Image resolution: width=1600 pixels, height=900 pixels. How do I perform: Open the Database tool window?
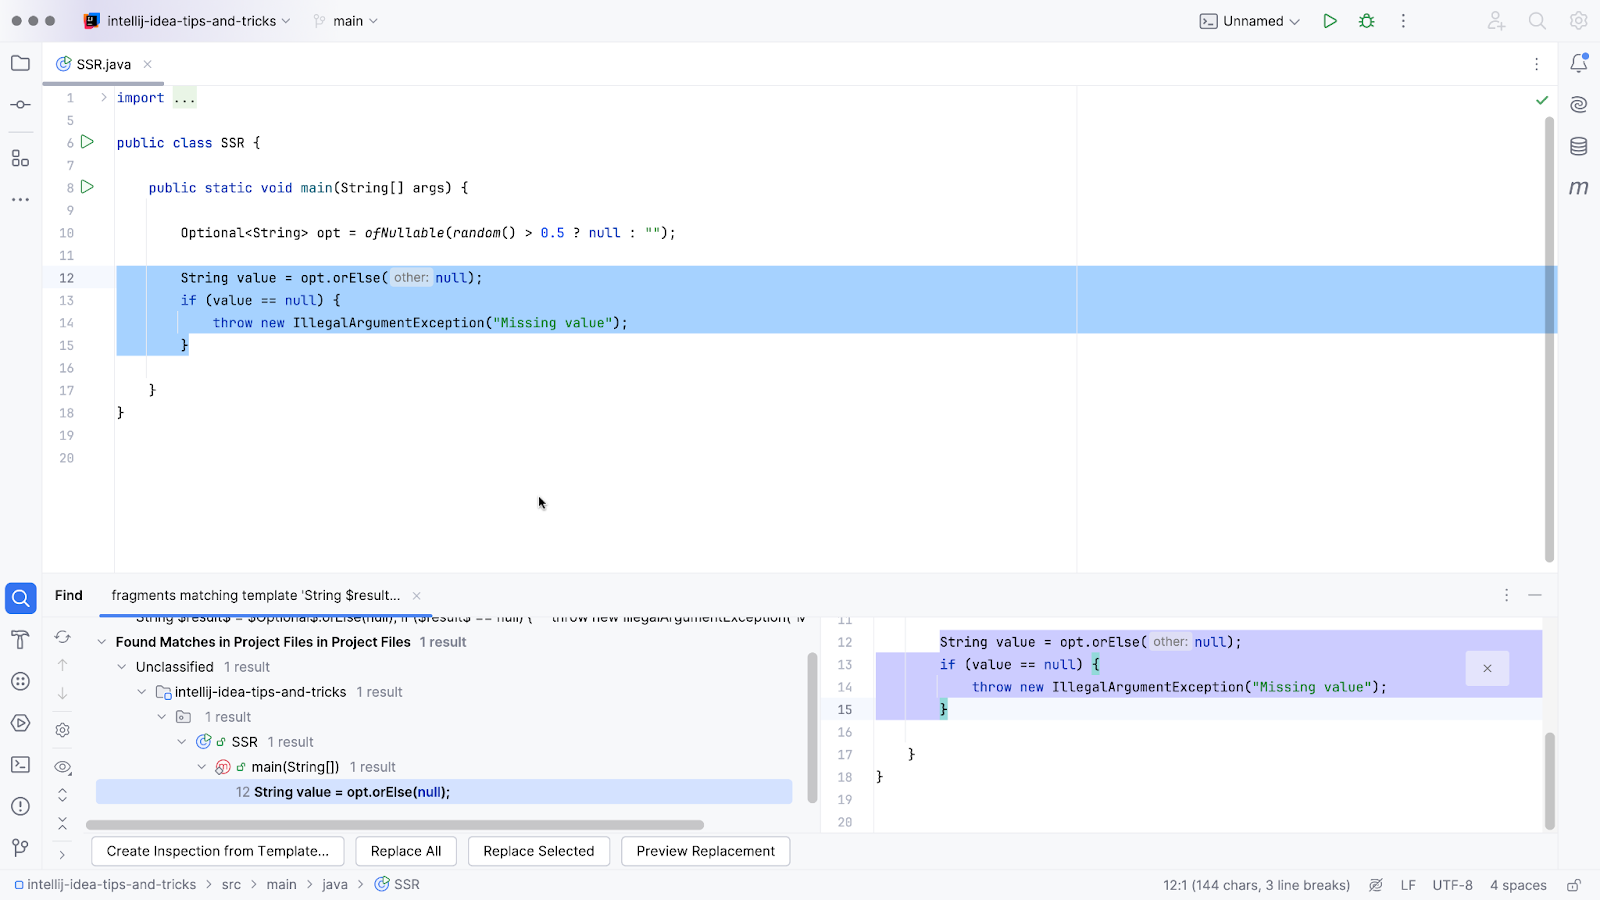coord(1578,147)
